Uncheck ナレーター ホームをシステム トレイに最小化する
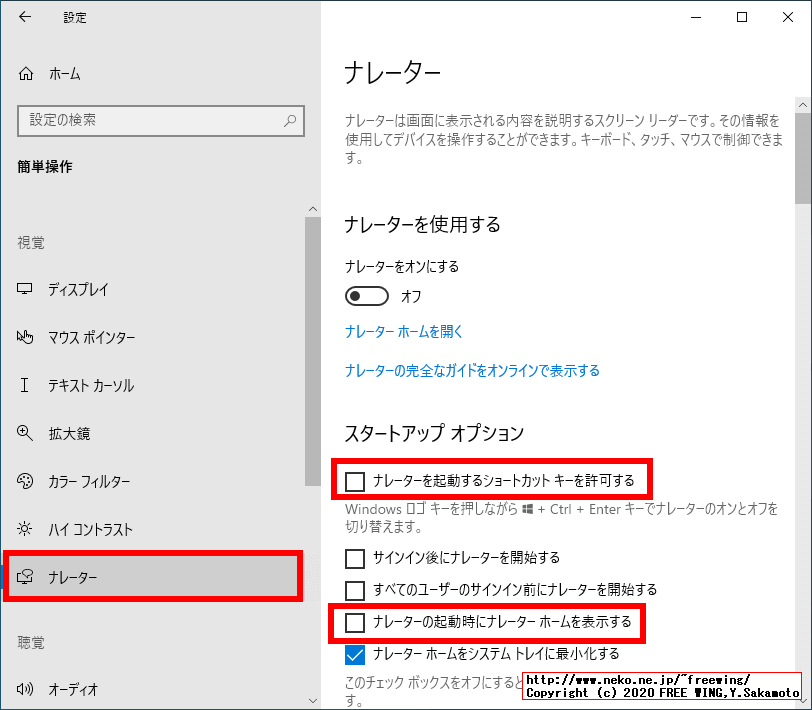Screen dimensions: 812x710 point(355,654)
